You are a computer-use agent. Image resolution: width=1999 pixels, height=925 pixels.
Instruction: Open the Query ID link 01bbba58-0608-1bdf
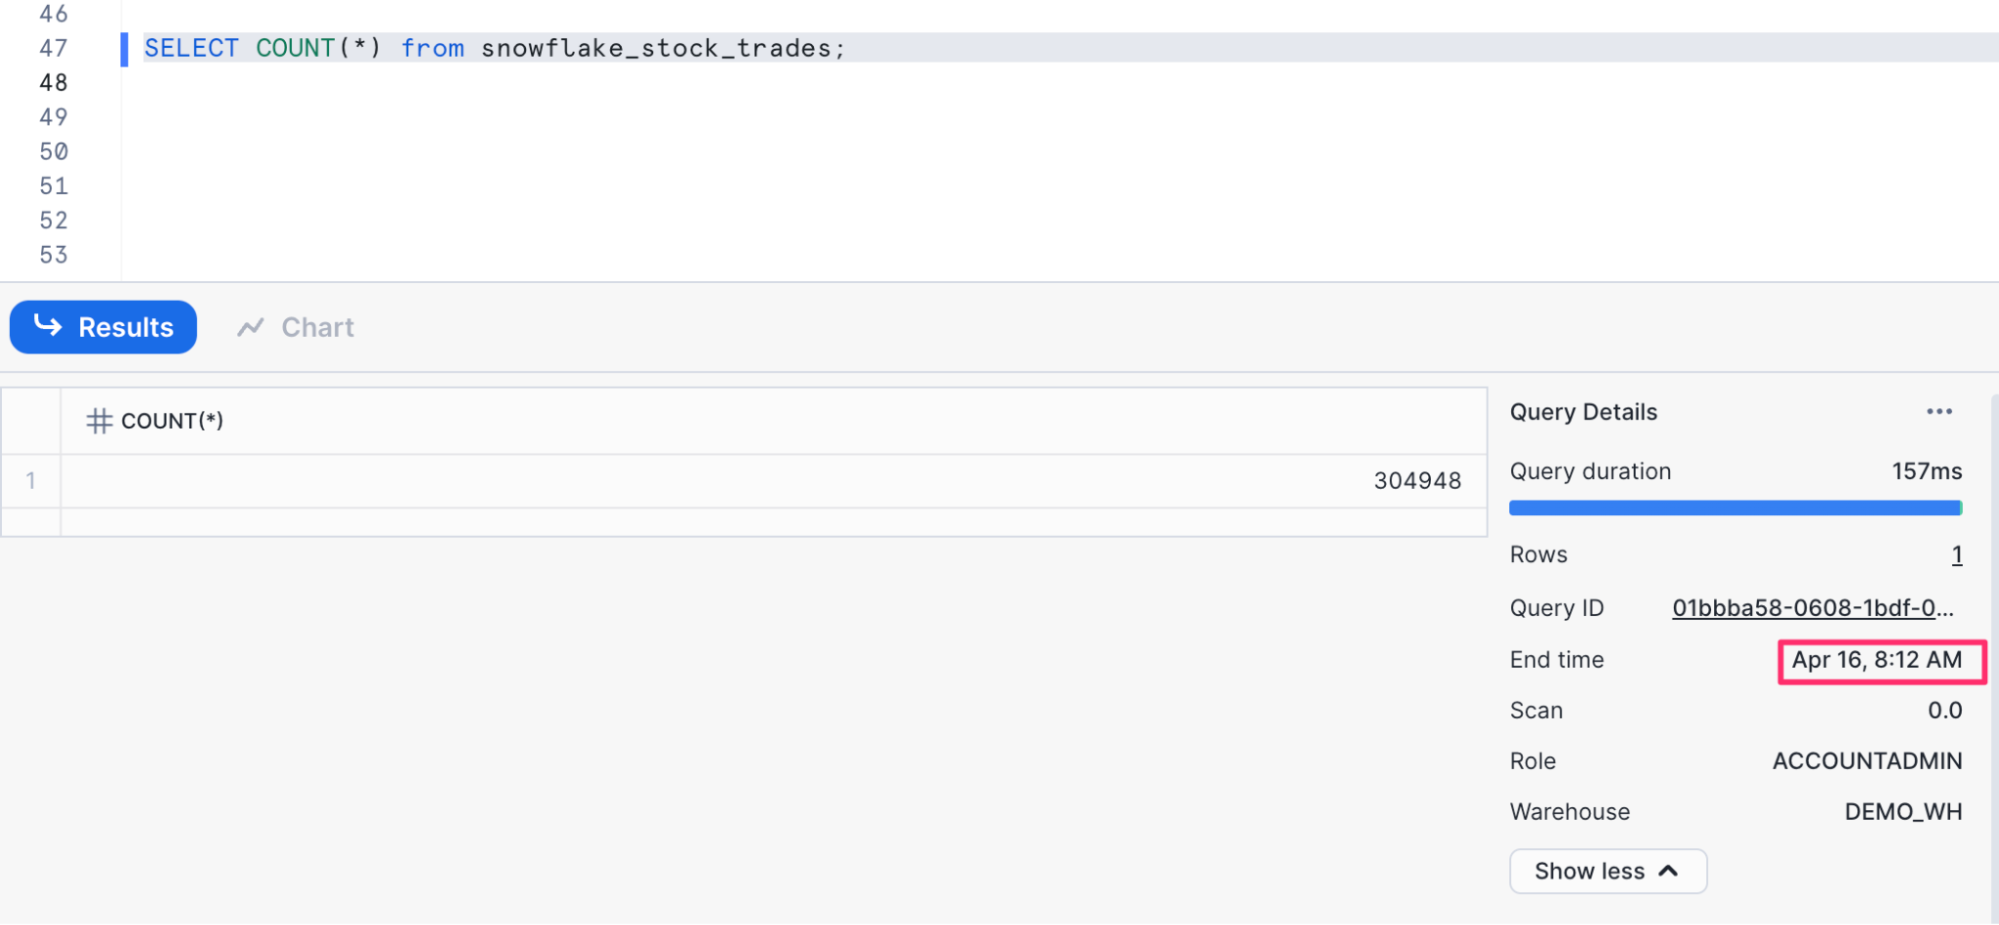(x=1813, y=608)
